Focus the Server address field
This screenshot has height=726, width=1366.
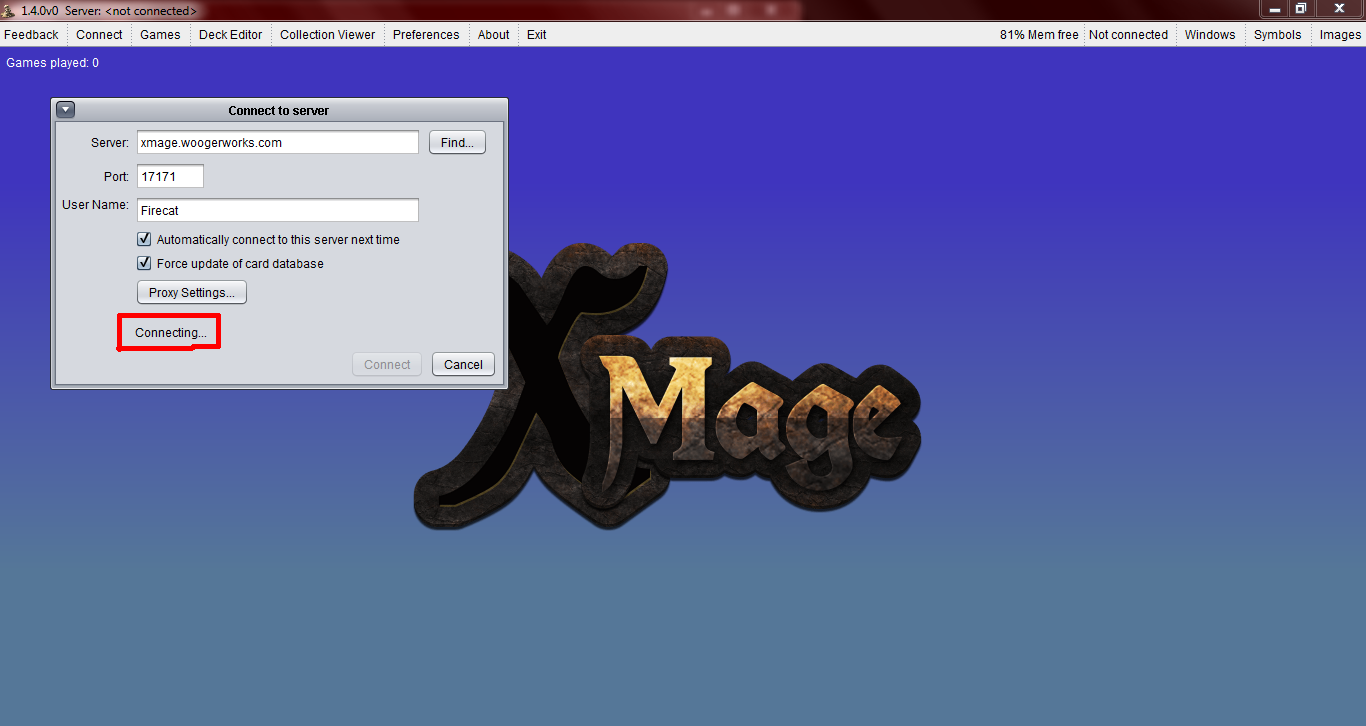(x=278, y=142)
